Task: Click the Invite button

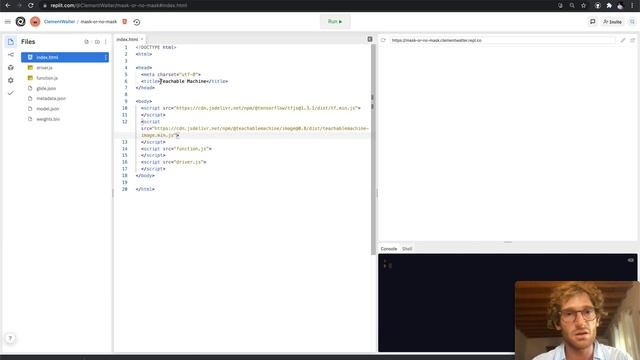Action: coord(612,22)
